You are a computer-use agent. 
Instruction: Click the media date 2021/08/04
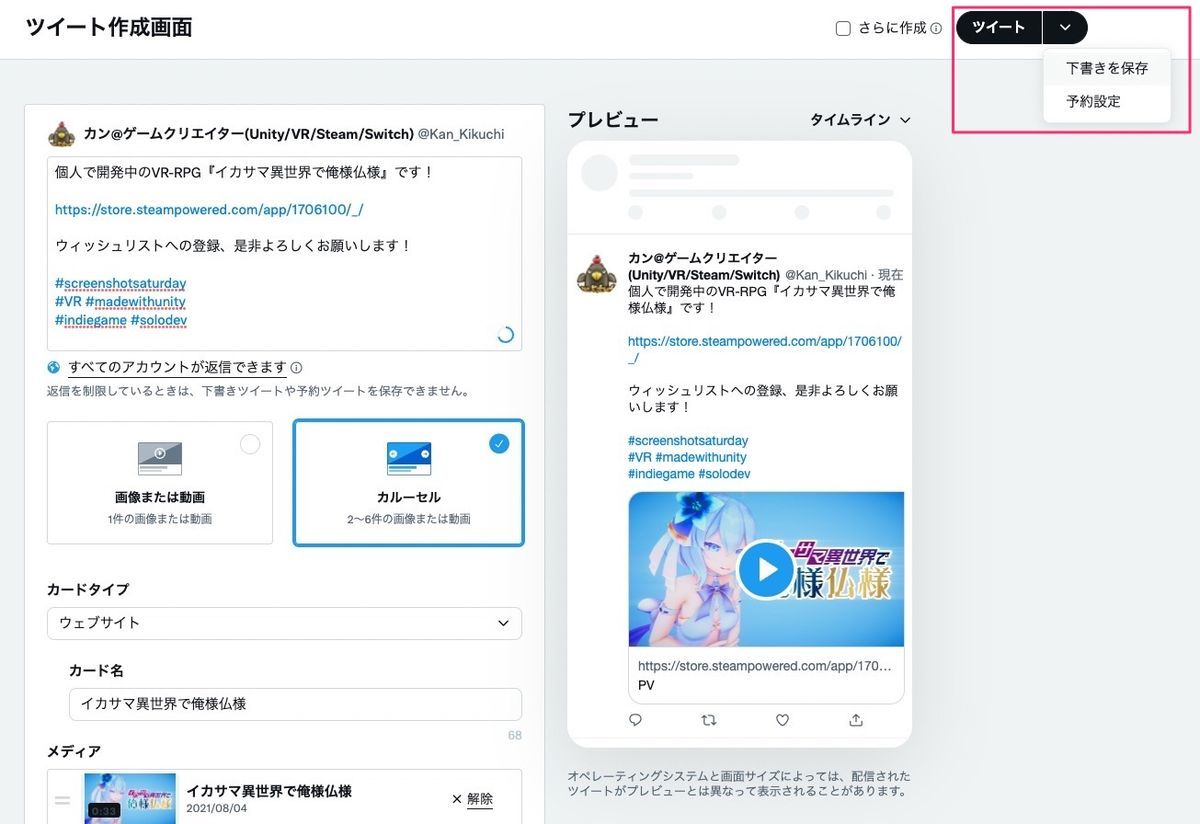pos(218,808)
